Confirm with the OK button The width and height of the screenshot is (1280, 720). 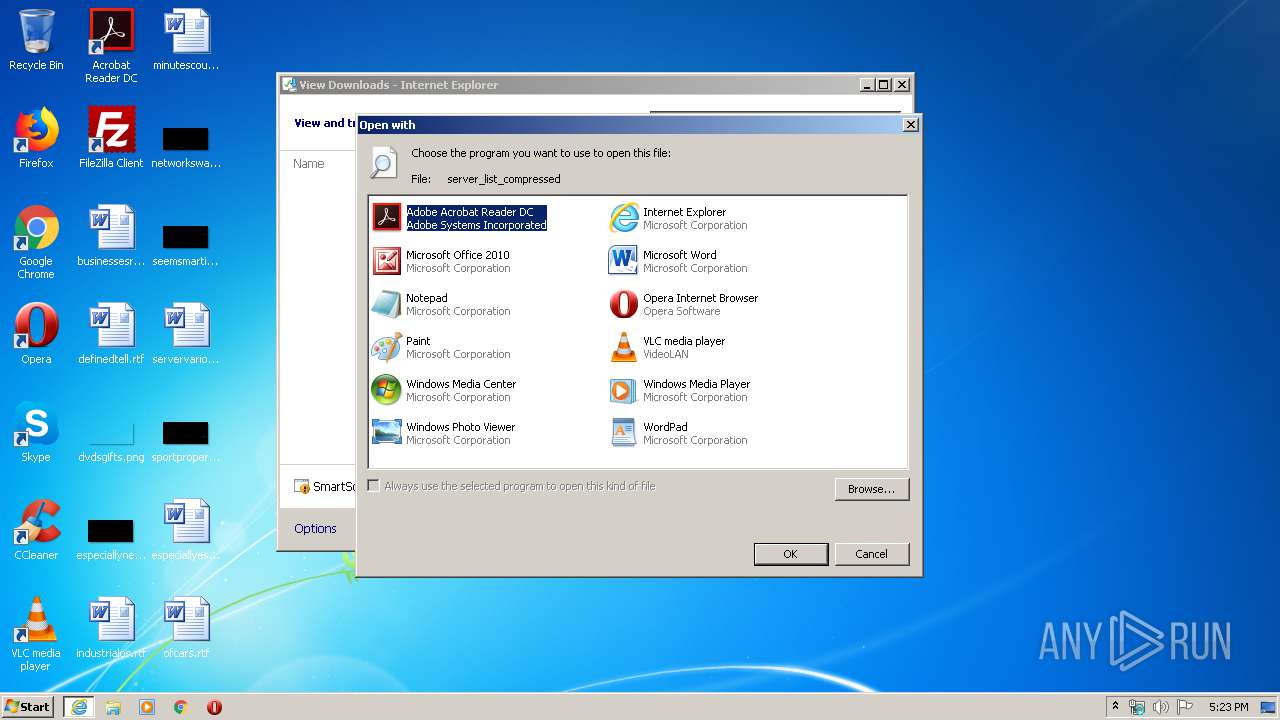click(x=790, y=554)
